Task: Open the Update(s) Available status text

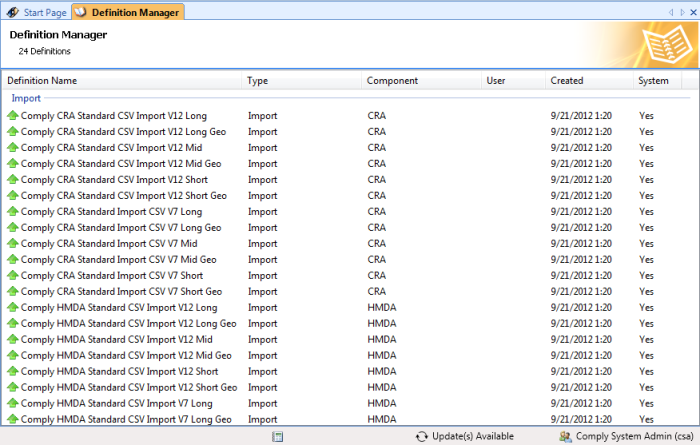Action: 473,437
